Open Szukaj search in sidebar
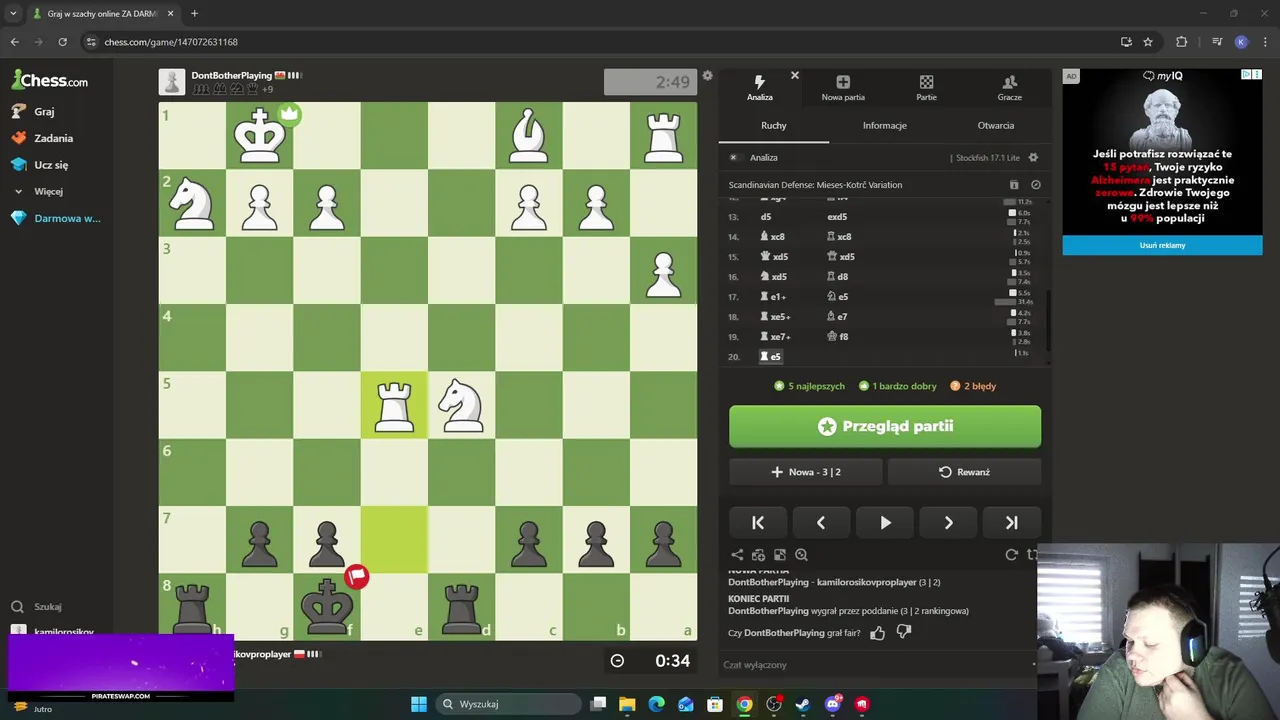Viewport: 1280px width, 720px height. [x=37, y=607]
